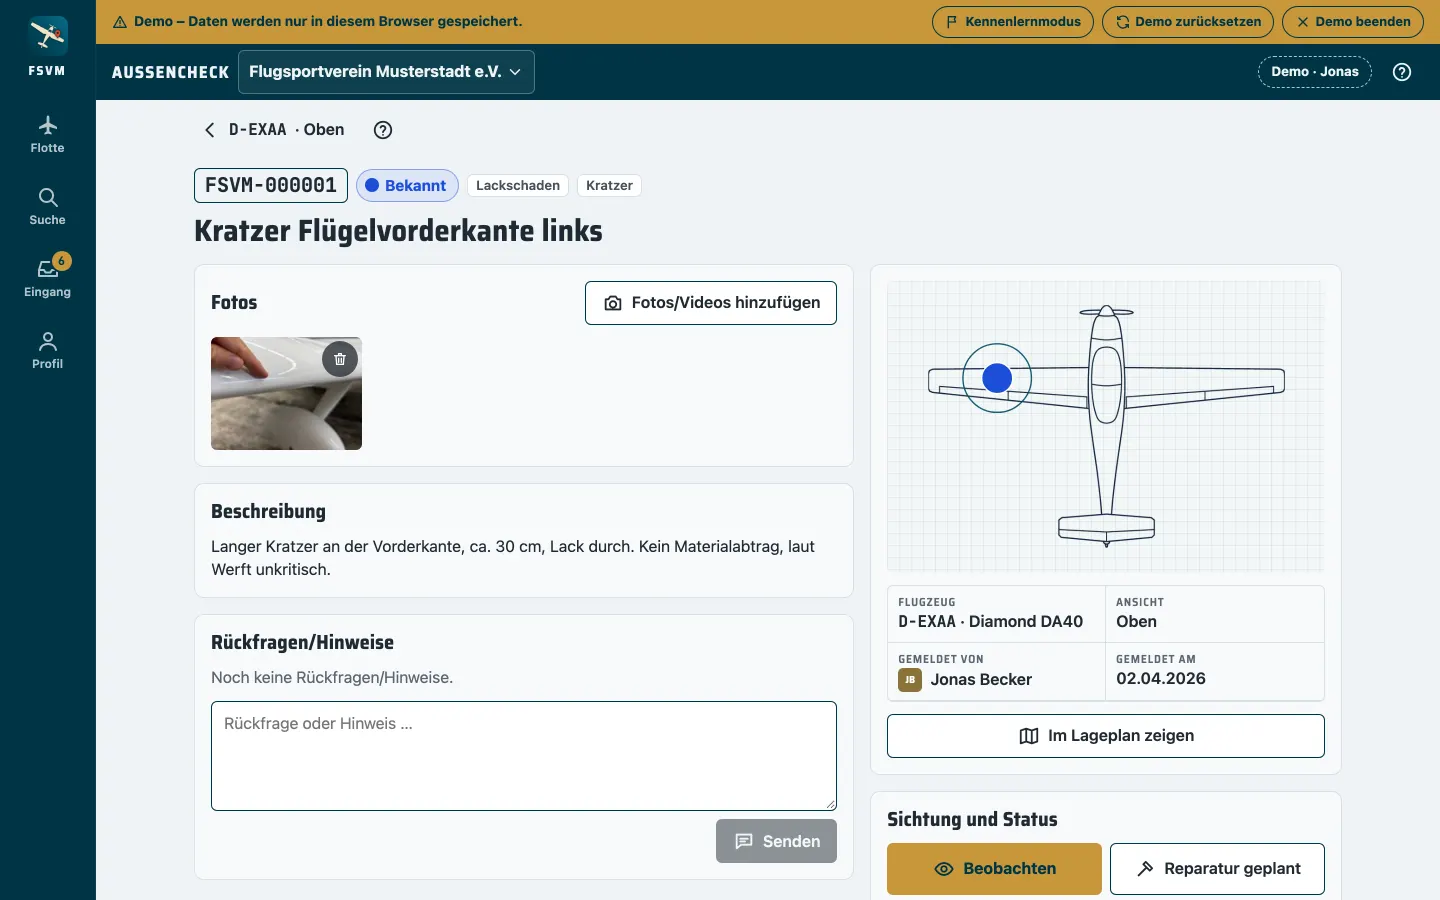Click the FSVM airplane logo
Image resolution: width=1440 pixels, height=900 pixels.
tap(47, 36)
